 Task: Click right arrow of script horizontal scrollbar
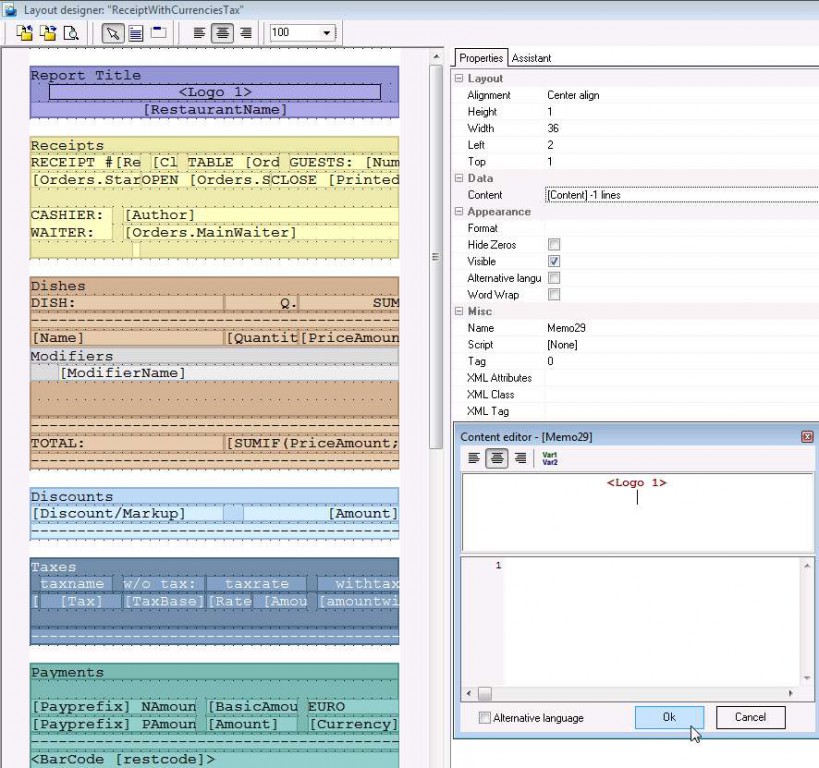(x=790, y=693)
